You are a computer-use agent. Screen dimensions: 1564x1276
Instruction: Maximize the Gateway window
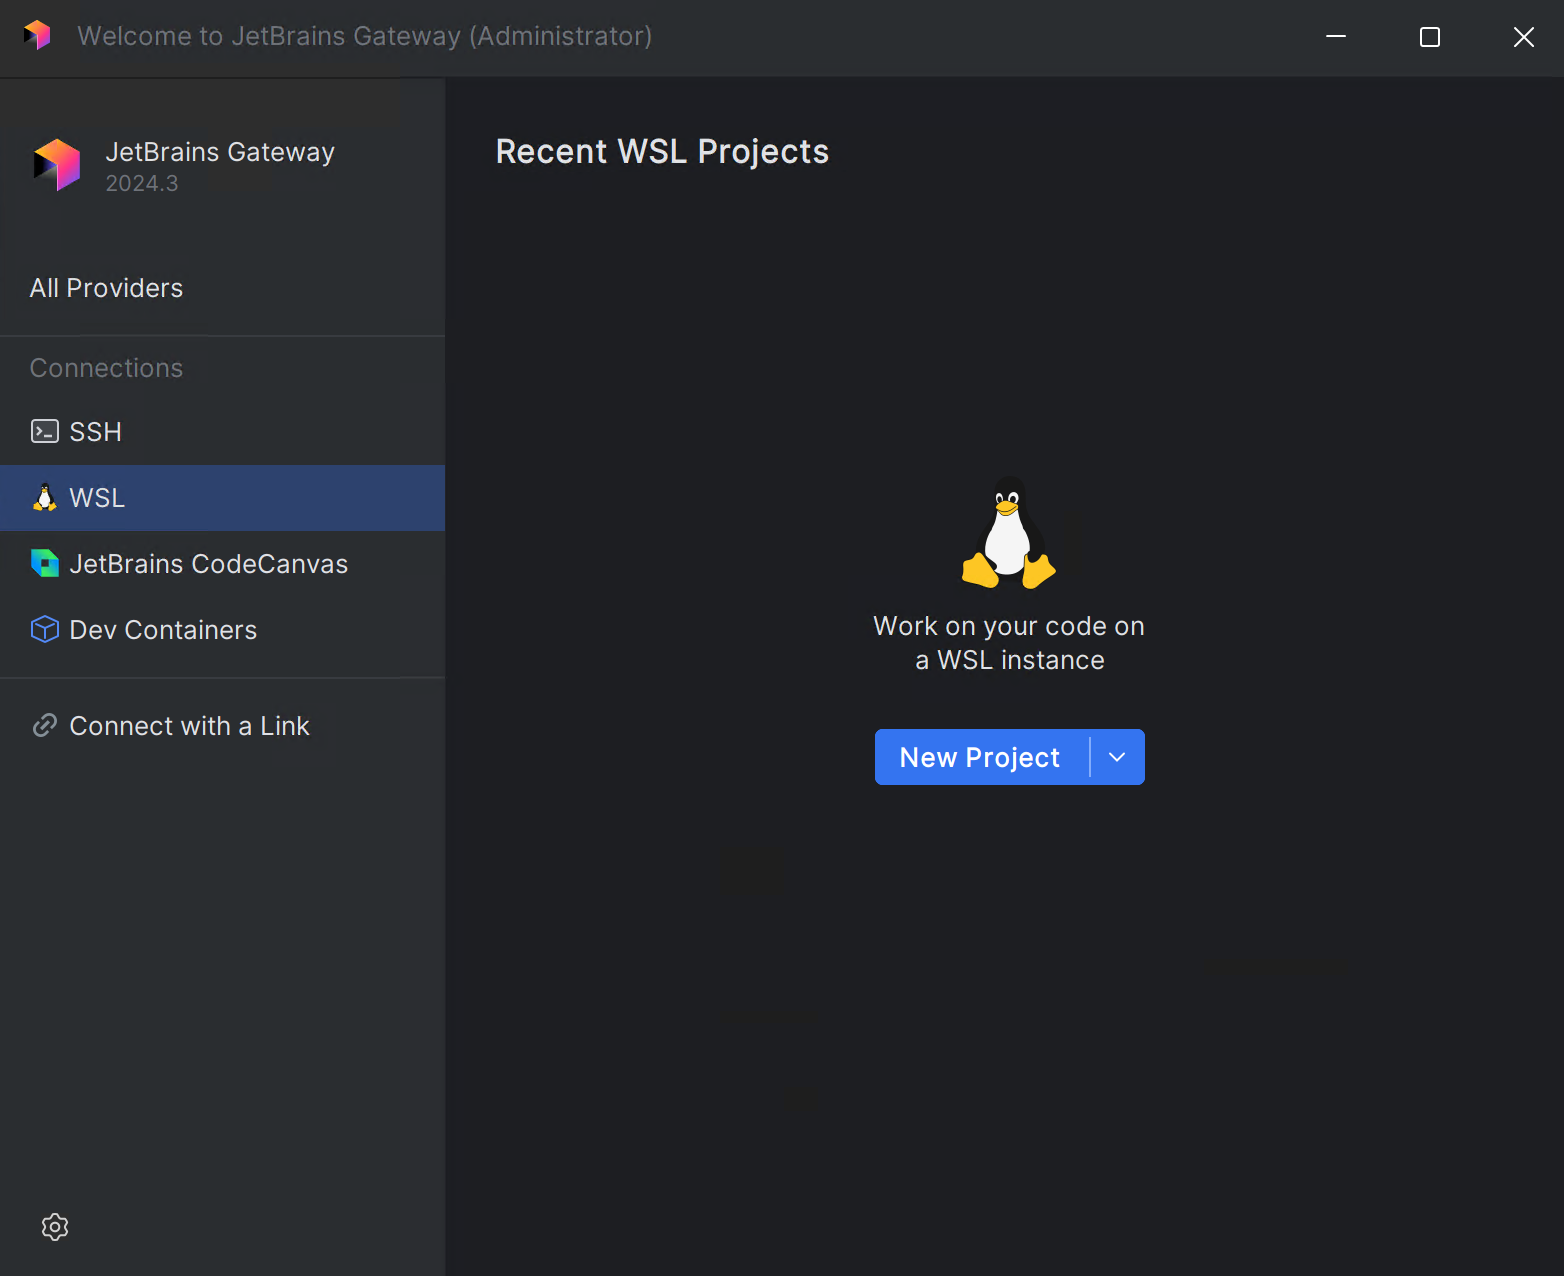click(x=1430, y=37)
